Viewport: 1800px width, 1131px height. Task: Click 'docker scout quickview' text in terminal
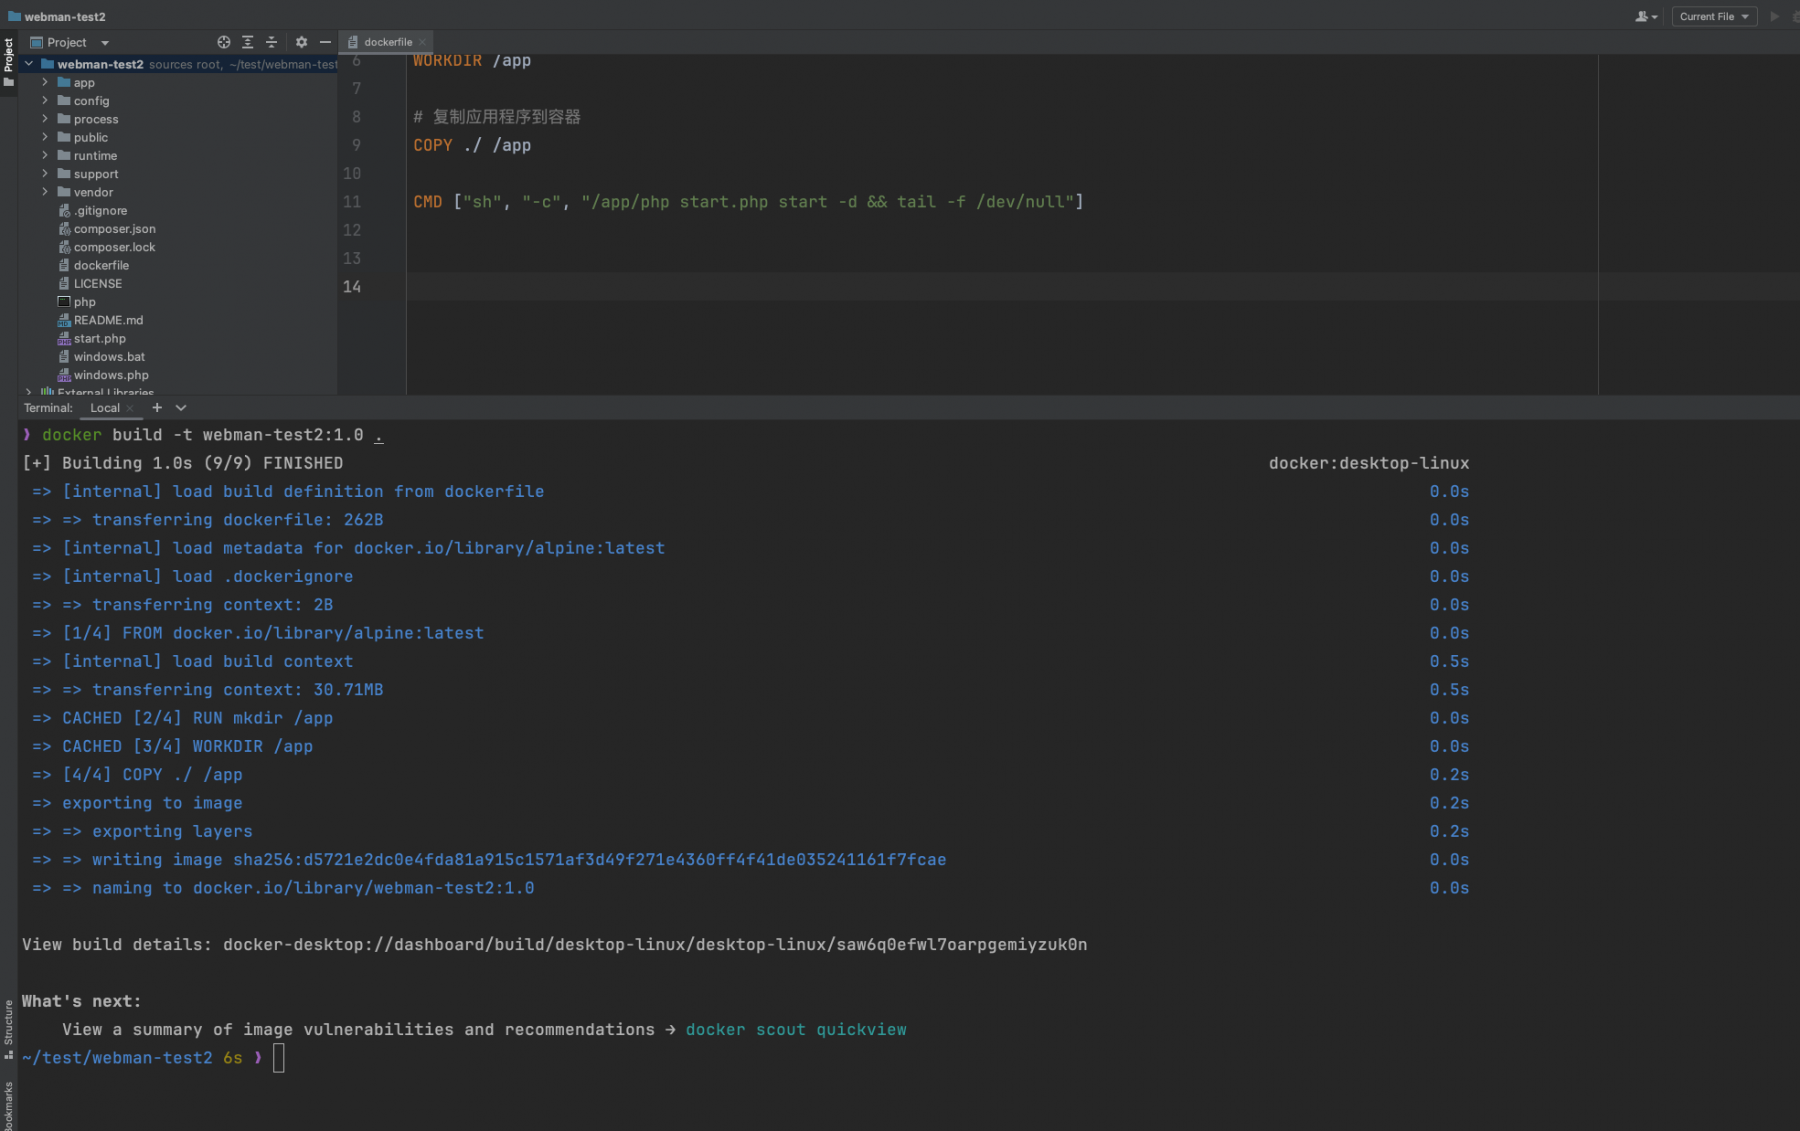coord(796,1030)
